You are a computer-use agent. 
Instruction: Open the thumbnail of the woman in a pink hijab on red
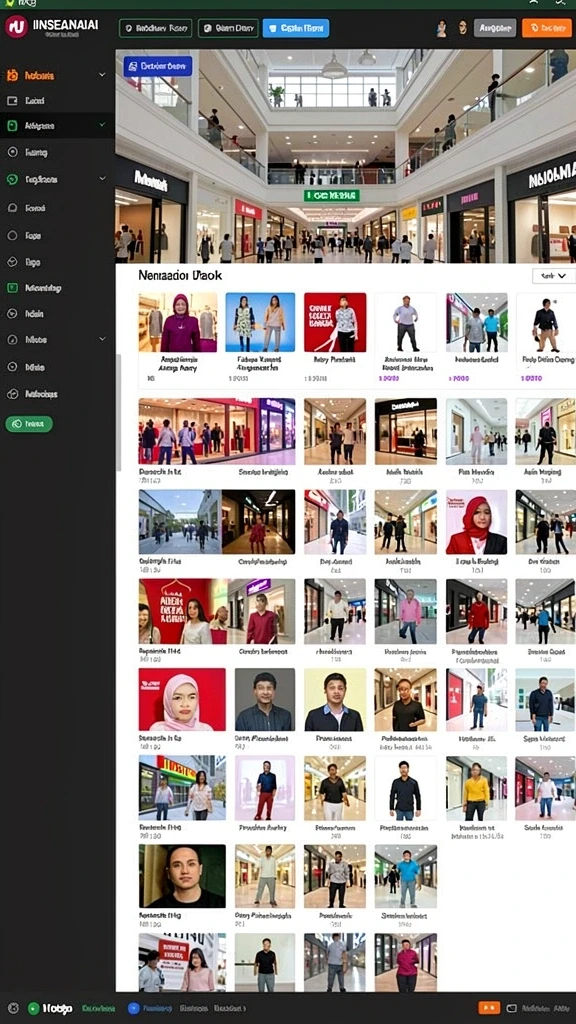point(182,699)
